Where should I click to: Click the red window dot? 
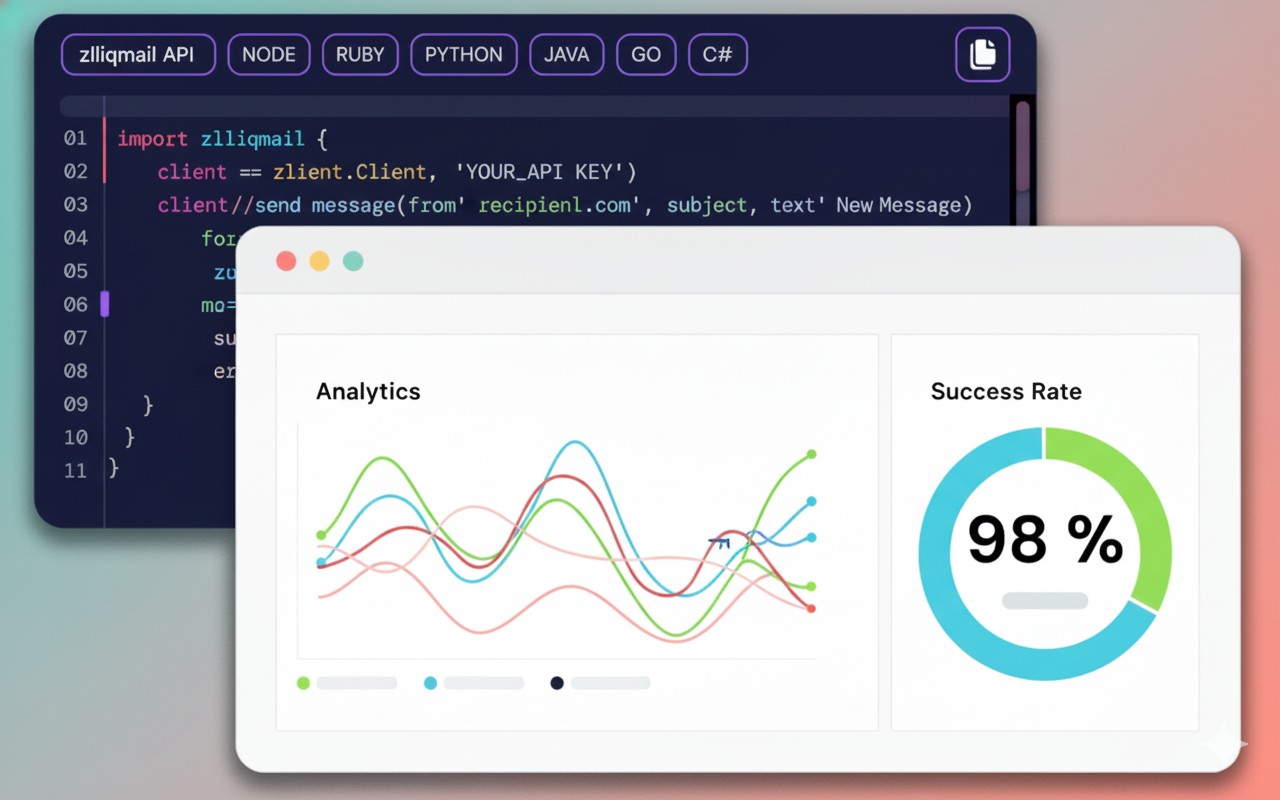click(x=286, y=261)
